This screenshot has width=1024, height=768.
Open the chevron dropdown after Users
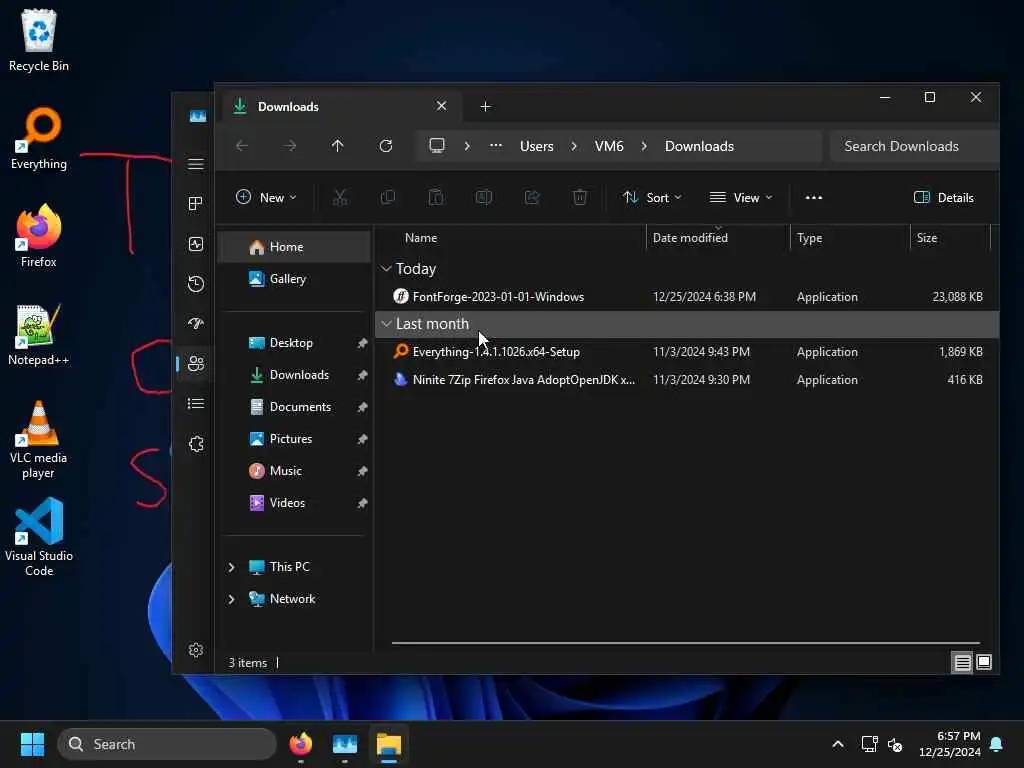point(574,146)
